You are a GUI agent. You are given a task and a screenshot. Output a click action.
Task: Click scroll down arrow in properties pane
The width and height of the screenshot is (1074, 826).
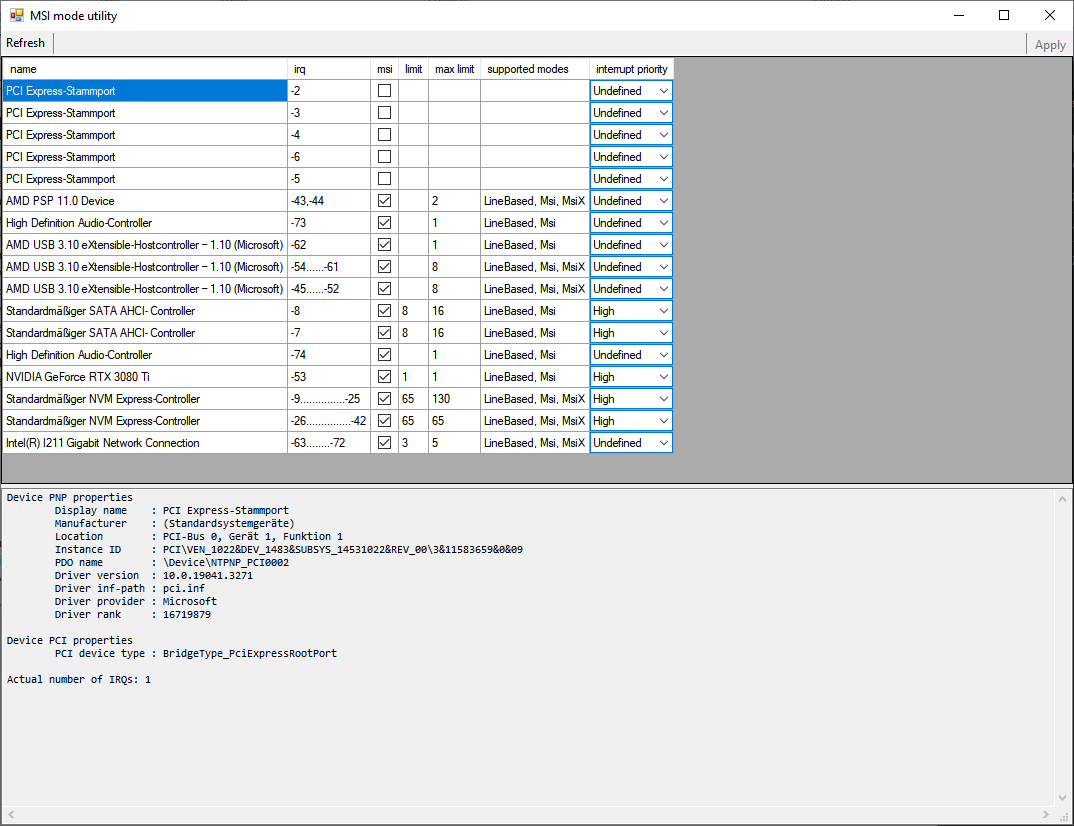click(1062, 798)
